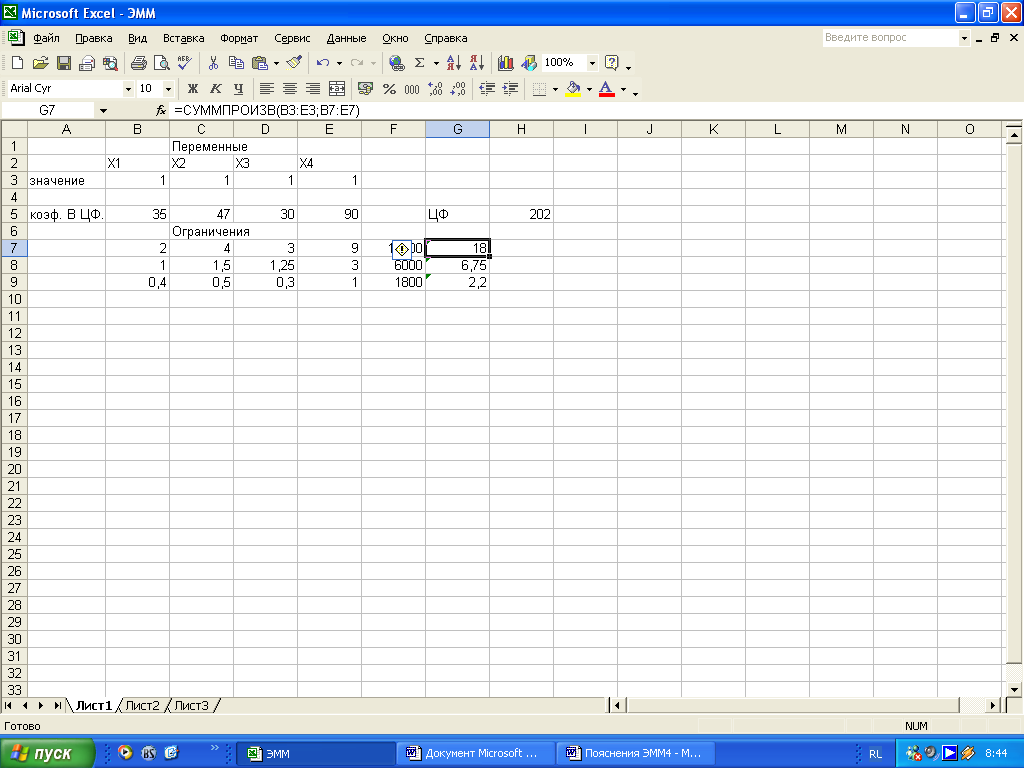Open the Сервис menu

coord(292,39)
